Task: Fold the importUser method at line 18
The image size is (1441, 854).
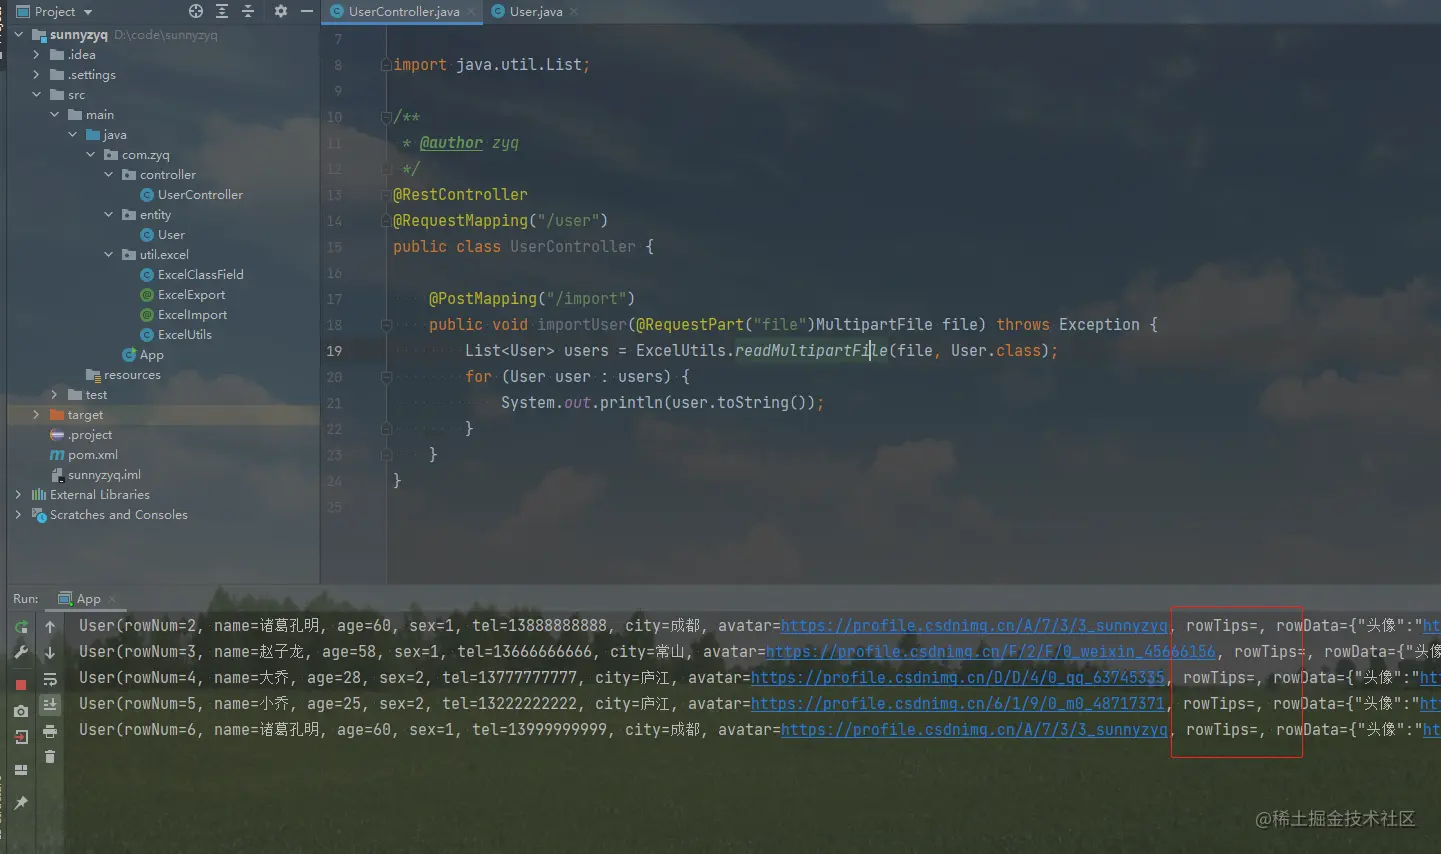Action: click(386, 325)
